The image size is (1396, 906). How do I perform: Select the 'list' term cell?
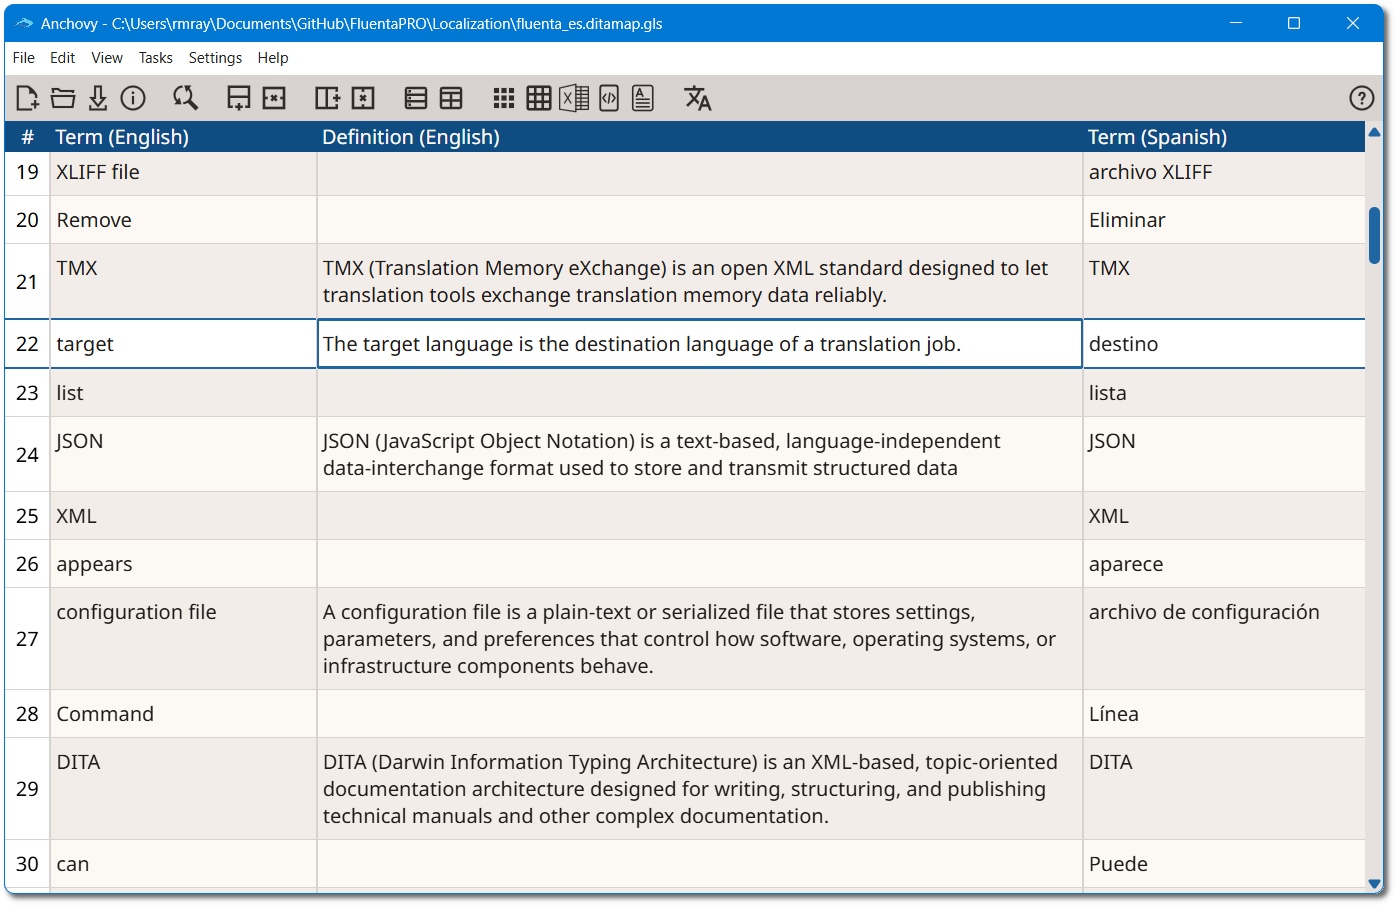tap(184, 393)
